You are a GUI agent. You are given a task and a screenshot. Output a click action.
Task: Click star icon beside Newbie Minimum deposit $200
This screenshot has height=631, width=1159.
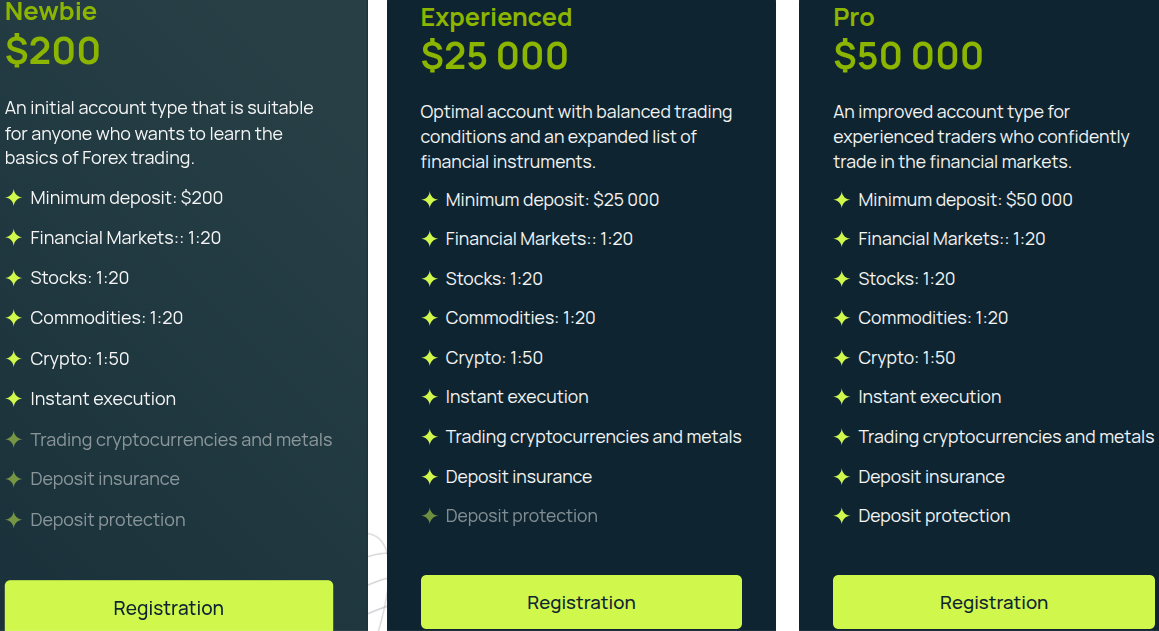pyautogui.click(x=13, y=197)
